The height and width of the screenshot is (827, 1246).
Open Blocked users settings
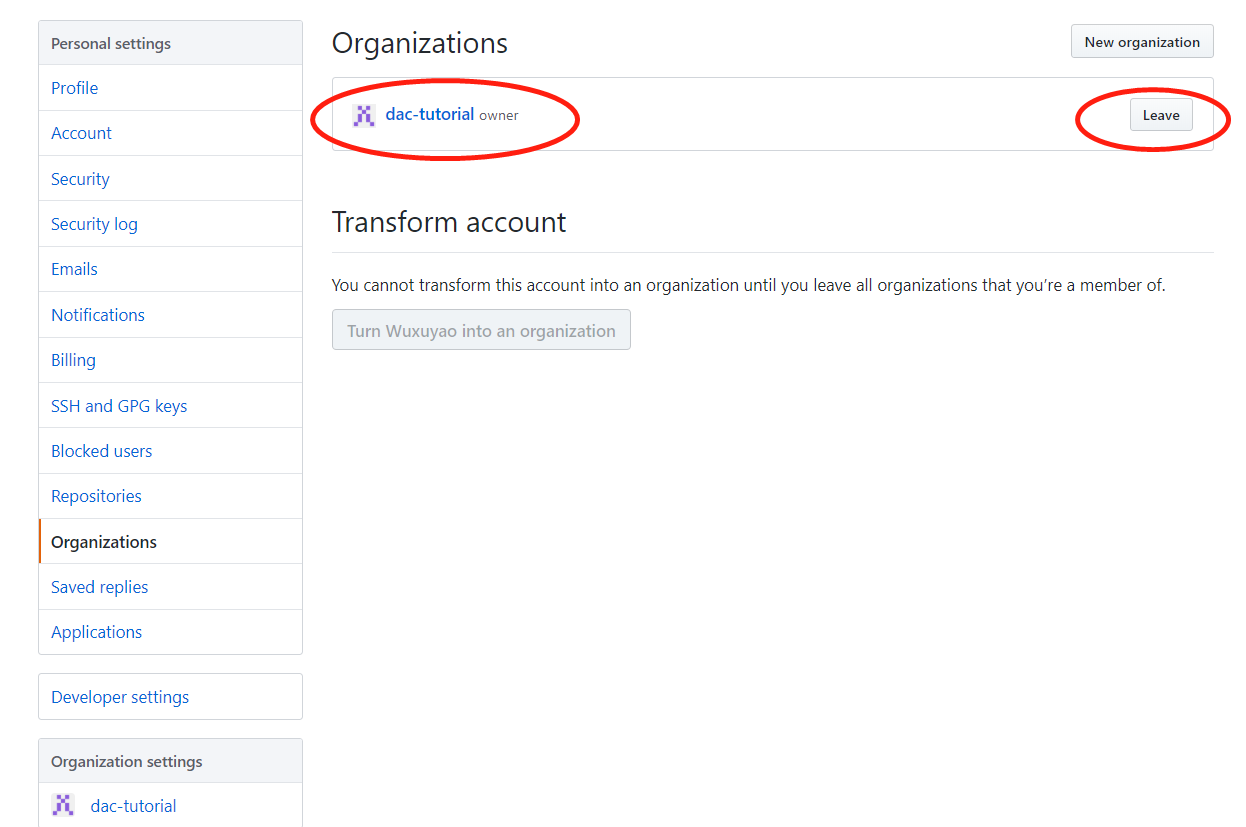(101, 451)
